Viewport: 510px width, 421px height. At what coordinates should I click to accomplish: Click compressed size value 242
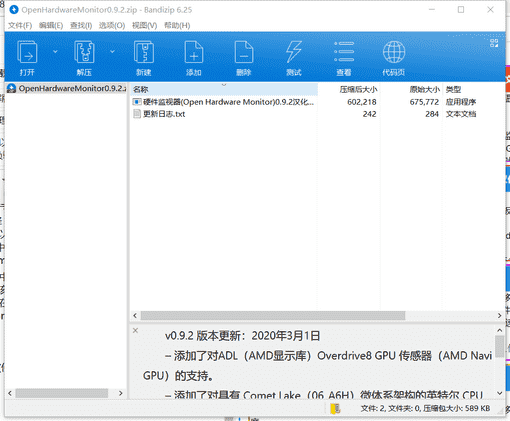pos(369,114)
